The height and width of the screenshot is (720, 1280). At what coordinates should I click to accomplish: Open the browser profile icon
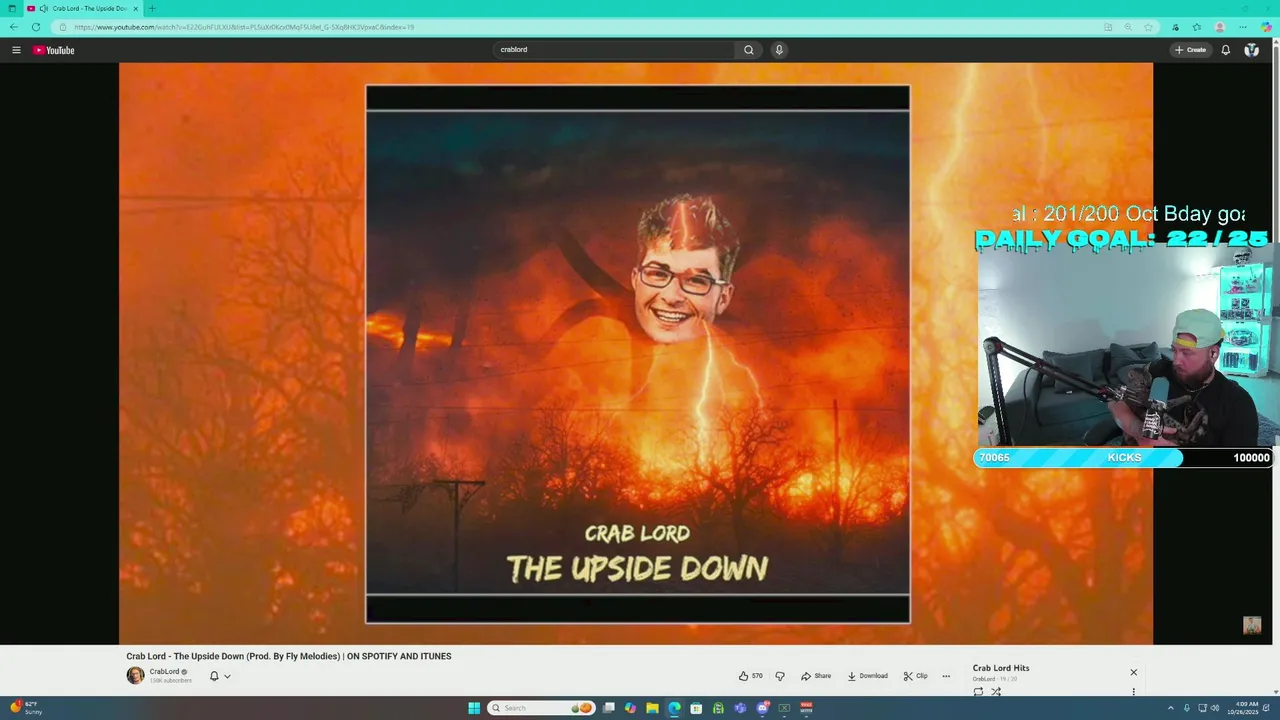[x=1220, y=27]
